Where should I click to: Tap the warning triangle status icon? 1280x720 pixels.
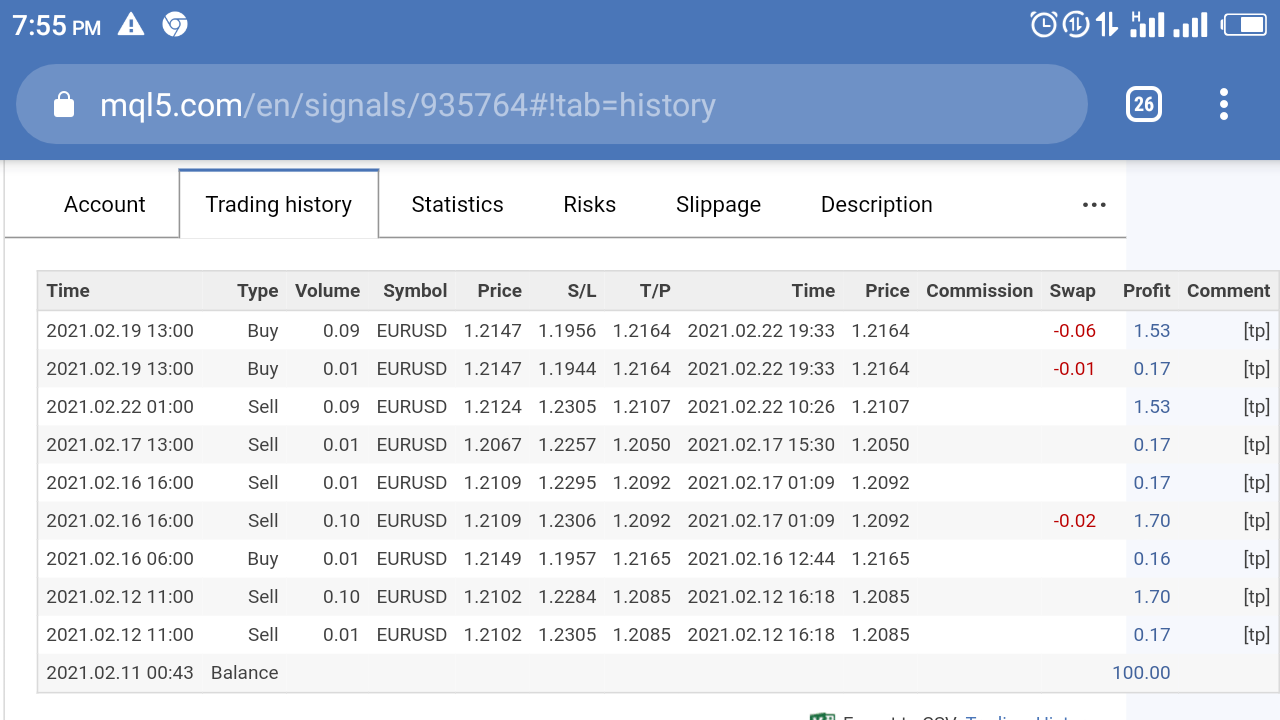[x=131, y=25]
